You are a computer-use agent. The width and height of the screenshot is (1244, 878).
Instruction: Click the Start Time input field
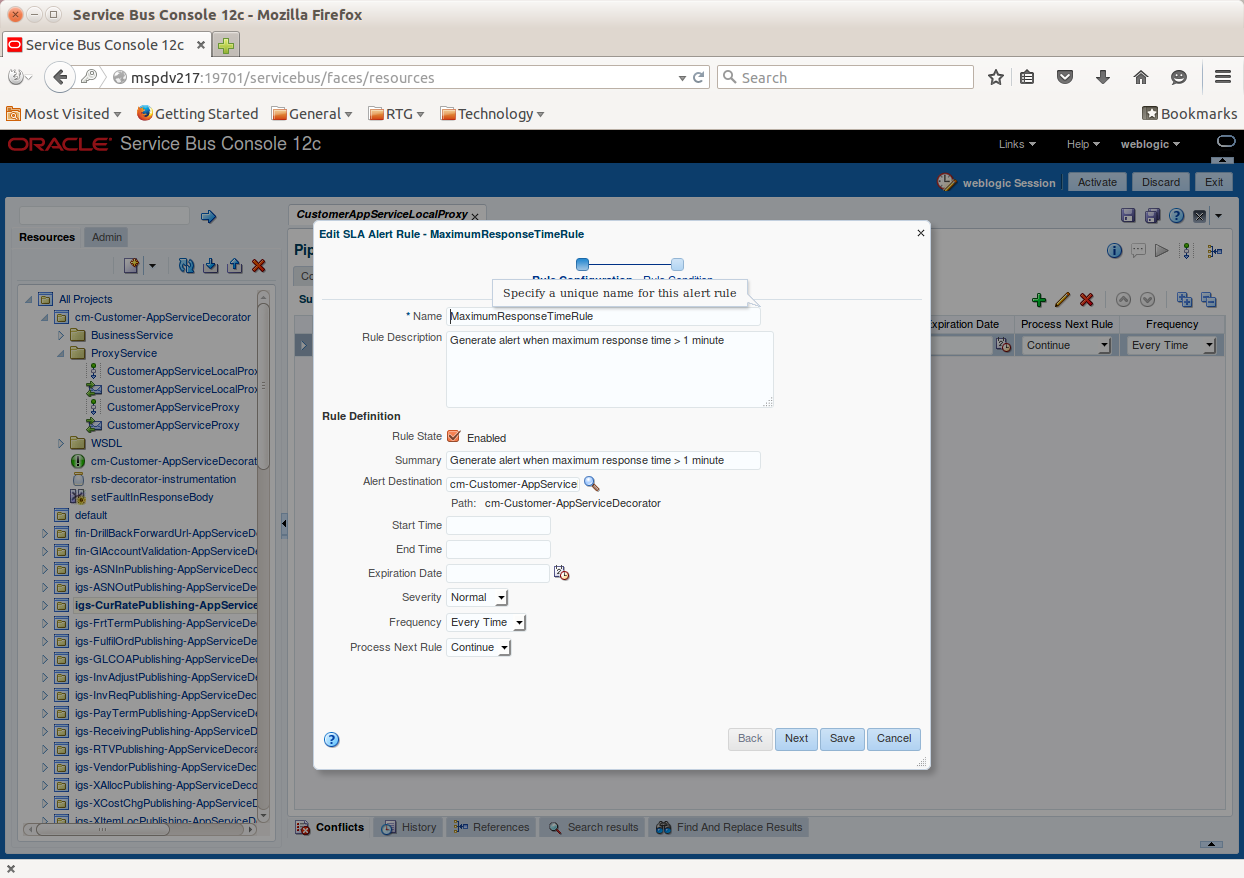pyautogui.click(x=498, y=525)
